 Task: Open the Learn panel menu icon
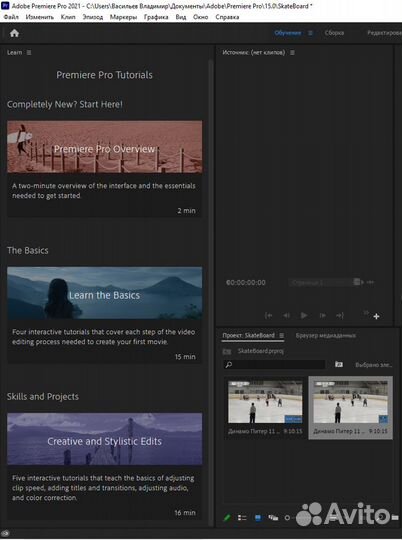coord(29,52)
